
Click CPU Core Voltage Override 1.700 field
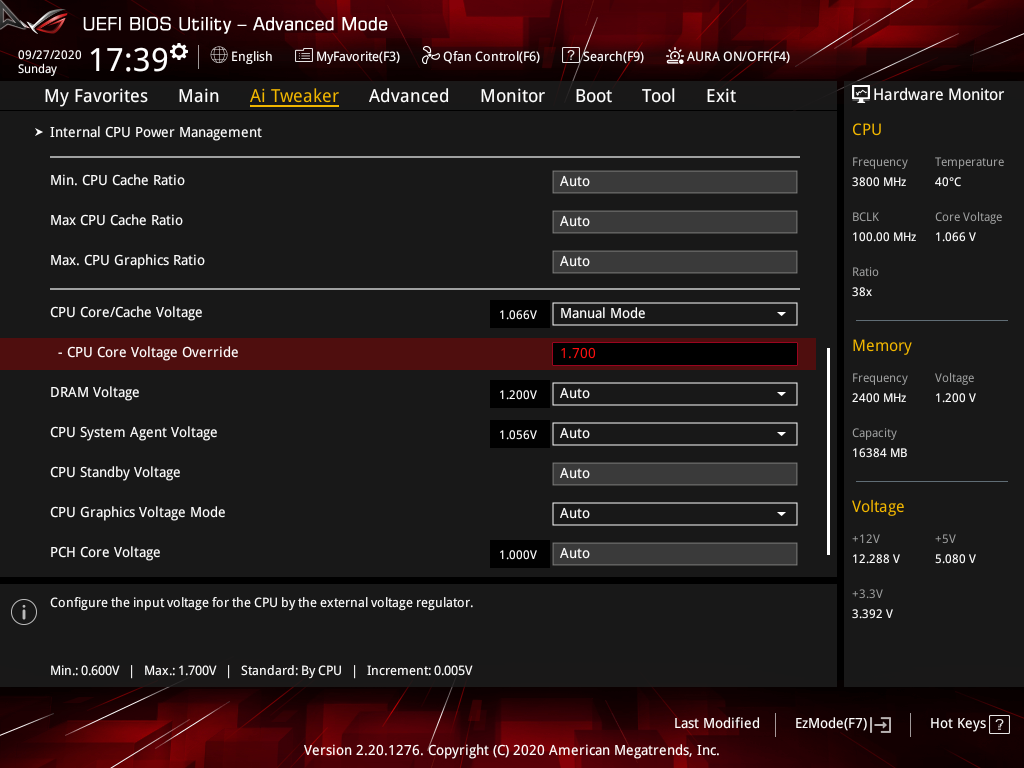675,353
